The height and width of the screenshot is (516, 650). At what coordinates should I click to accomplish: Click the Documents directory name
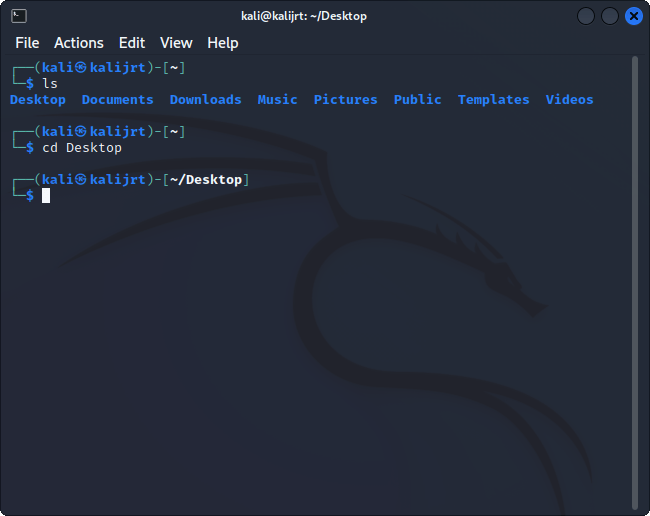click(x=117, y=99)
